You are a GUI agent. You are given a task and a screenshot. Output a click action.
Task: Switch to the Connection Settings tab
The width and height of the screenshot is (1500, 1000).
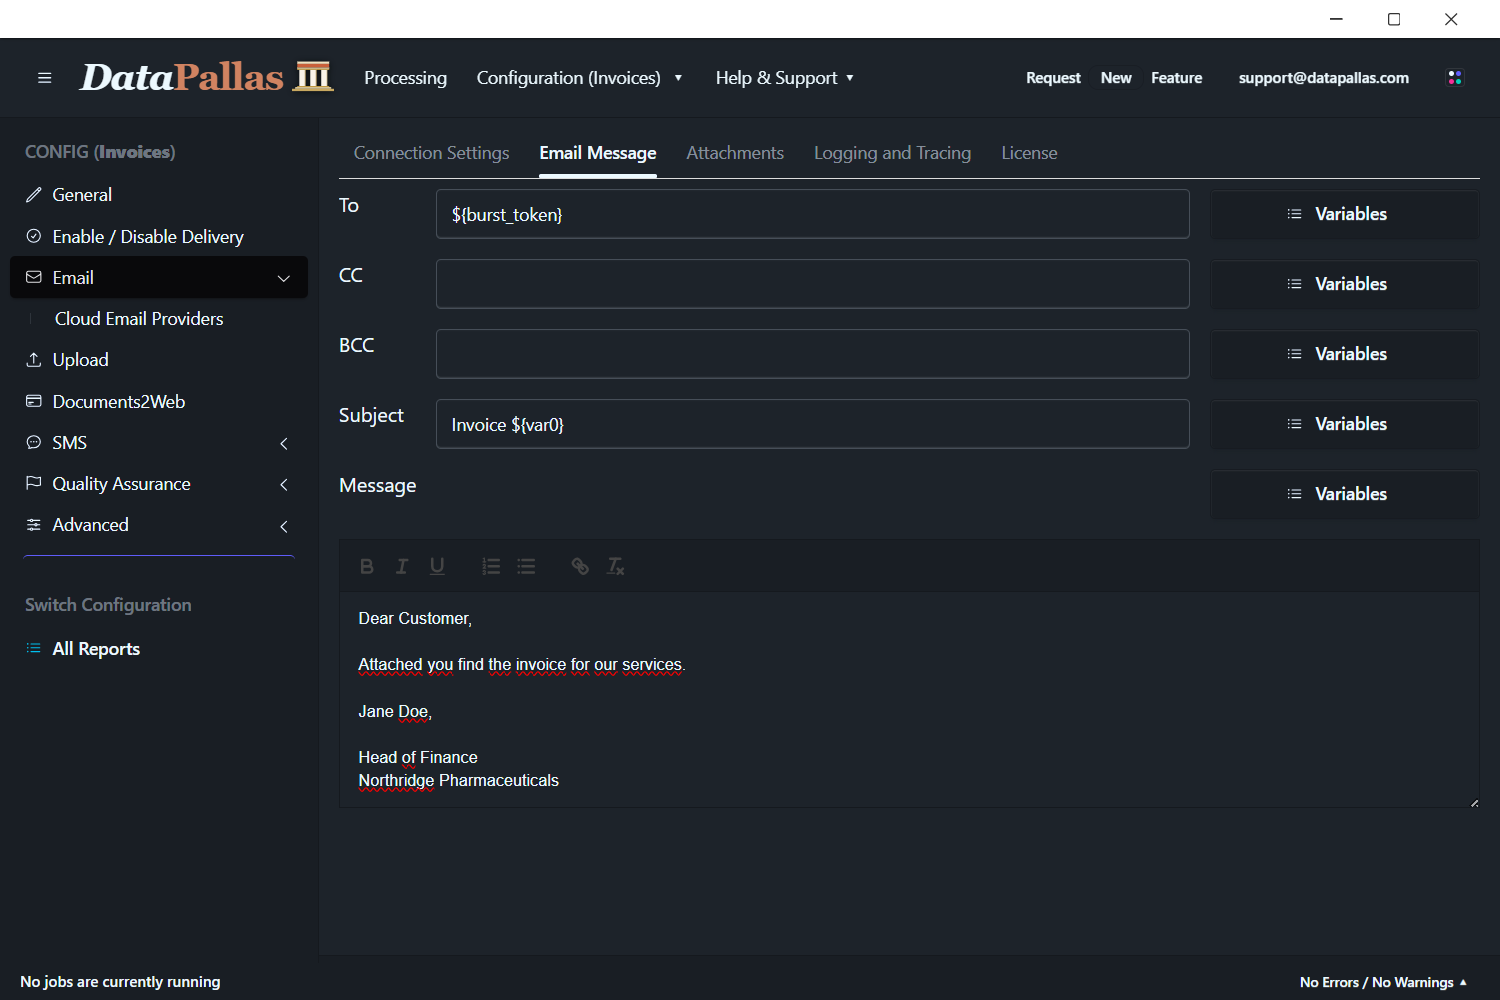tap(431, 153)
